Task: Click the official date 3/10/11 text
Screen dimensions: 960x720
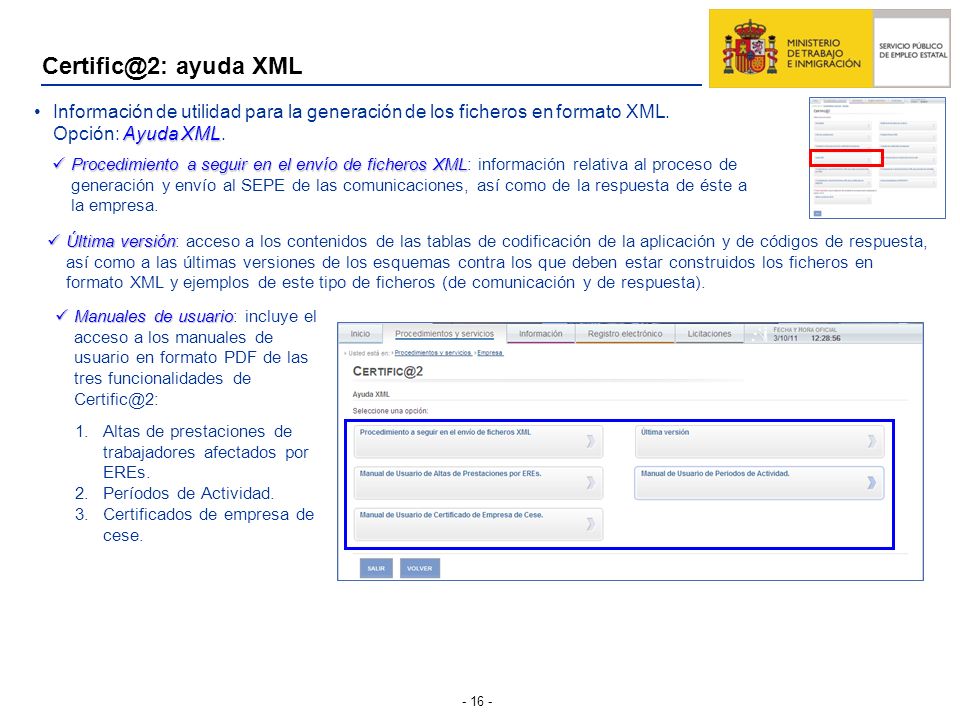Action: point(785,338)
